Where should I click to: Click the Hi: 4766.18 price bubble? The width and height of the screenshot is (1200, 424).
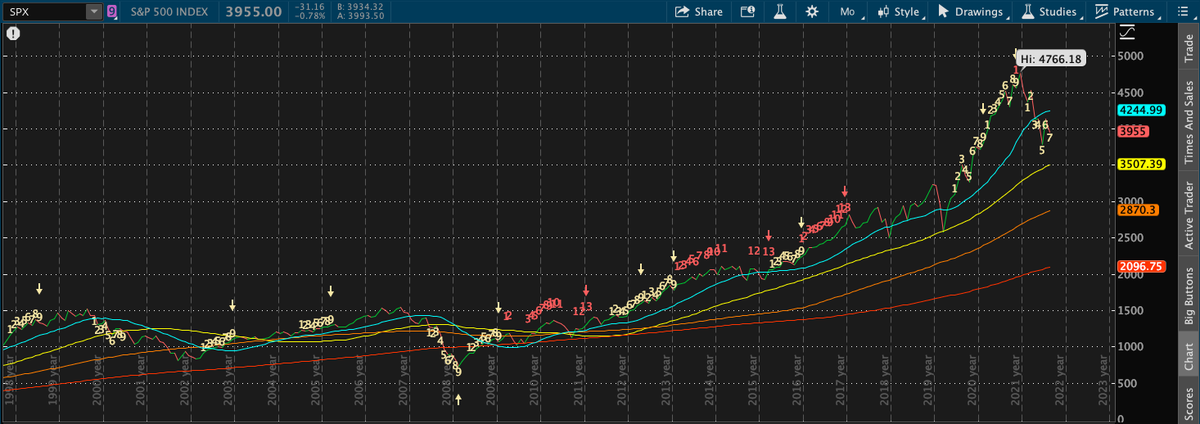coord(1050,59)
